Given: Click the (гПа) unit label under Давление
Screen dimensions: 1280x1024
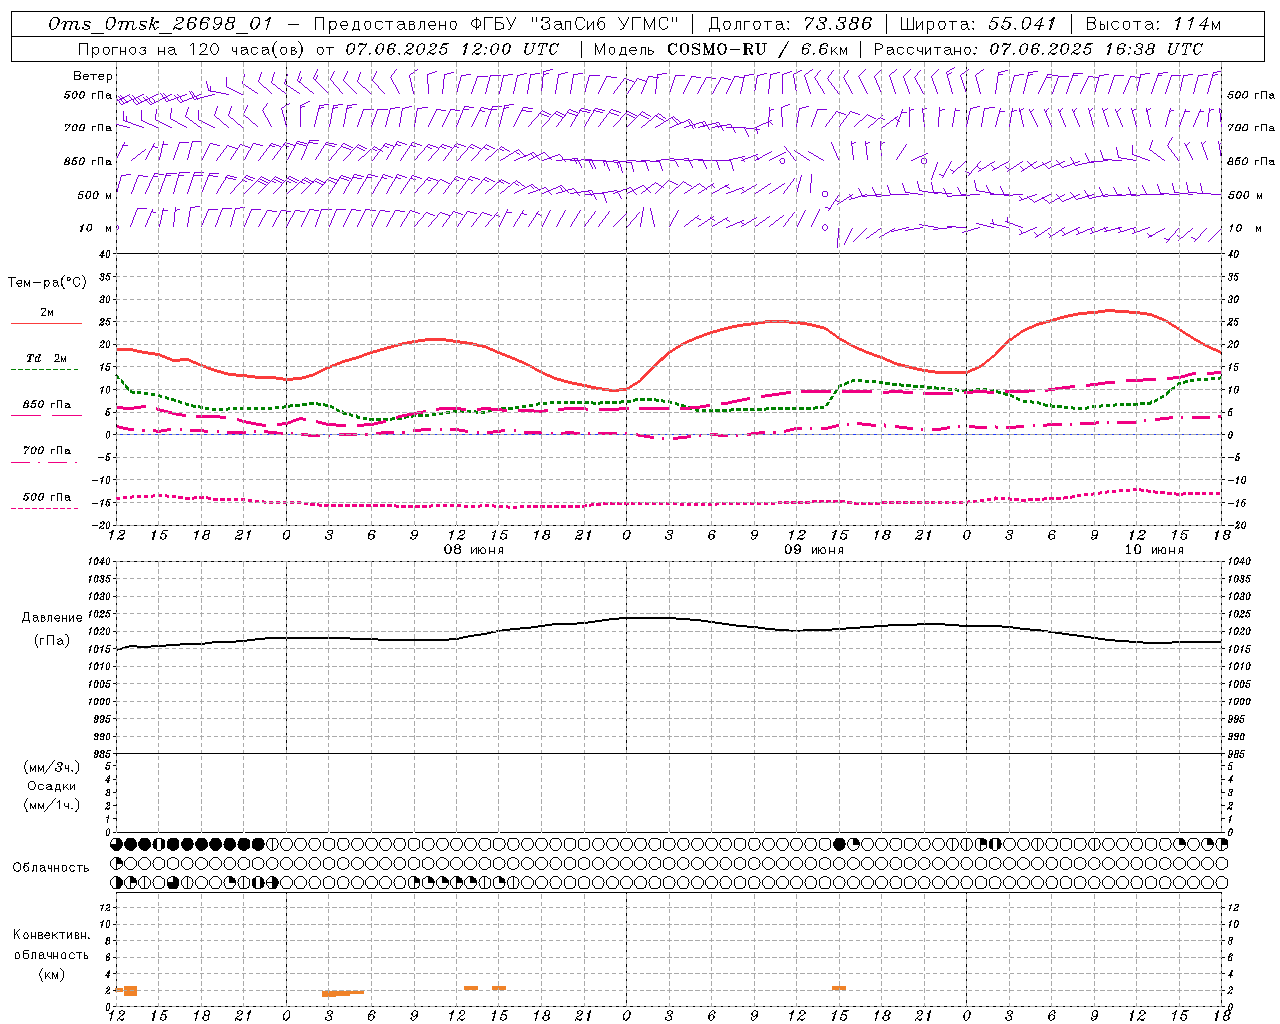Looking at the screenshot, I should [x=52, y=641].
